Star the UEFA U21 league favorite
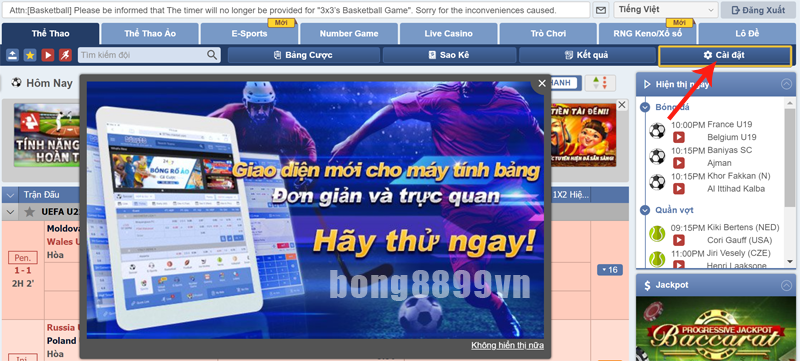Viewport: 800px width, 361px height. [30, 212]
